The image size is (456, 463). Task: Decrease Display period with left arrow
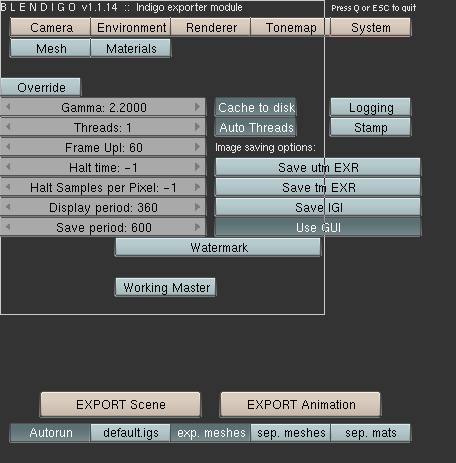tap(8, 207)
